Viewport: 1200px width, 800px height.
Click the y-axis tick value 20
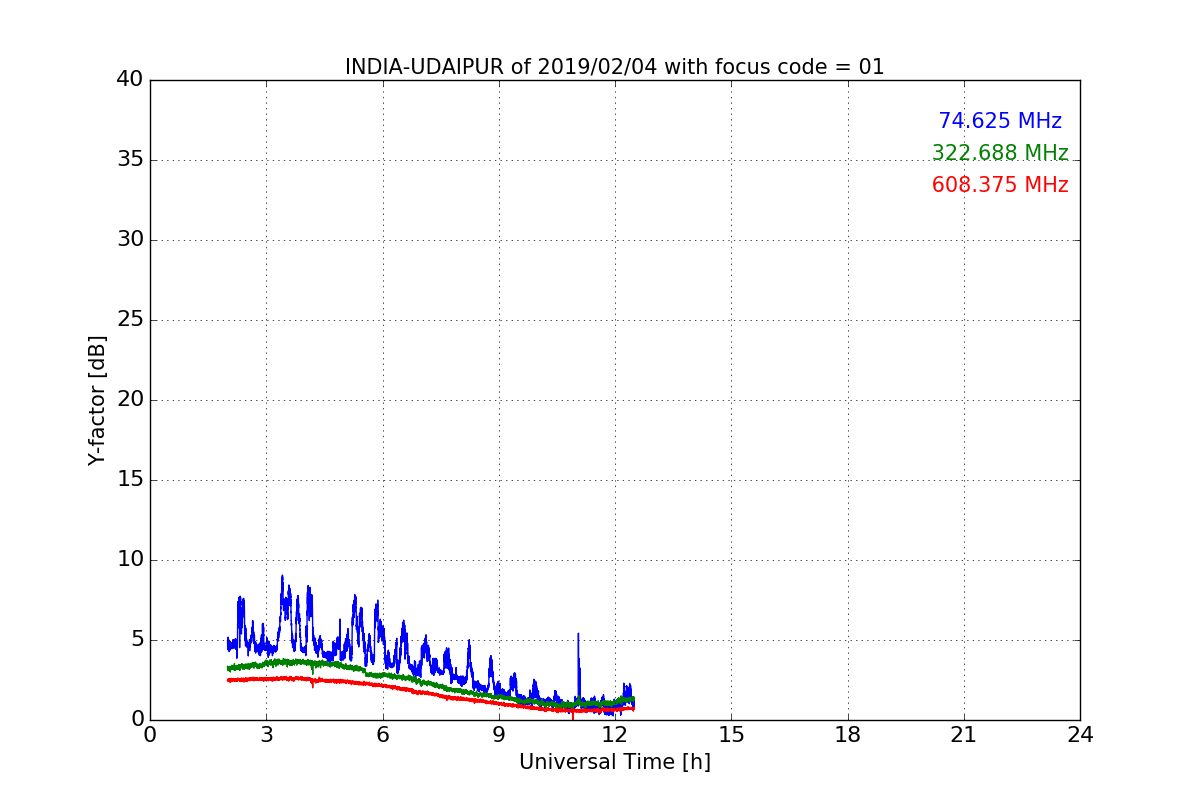[130, 400]
